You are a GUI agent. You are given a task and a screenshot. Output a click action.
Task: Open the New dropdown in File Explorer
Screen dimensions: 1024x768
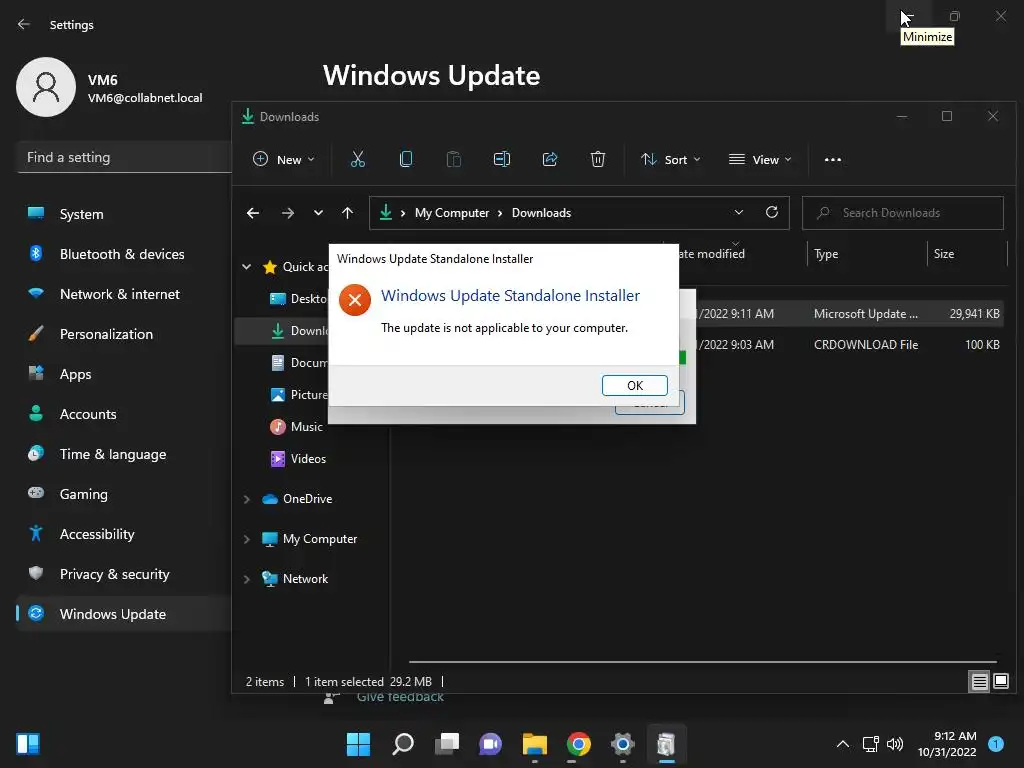[283, 159]
